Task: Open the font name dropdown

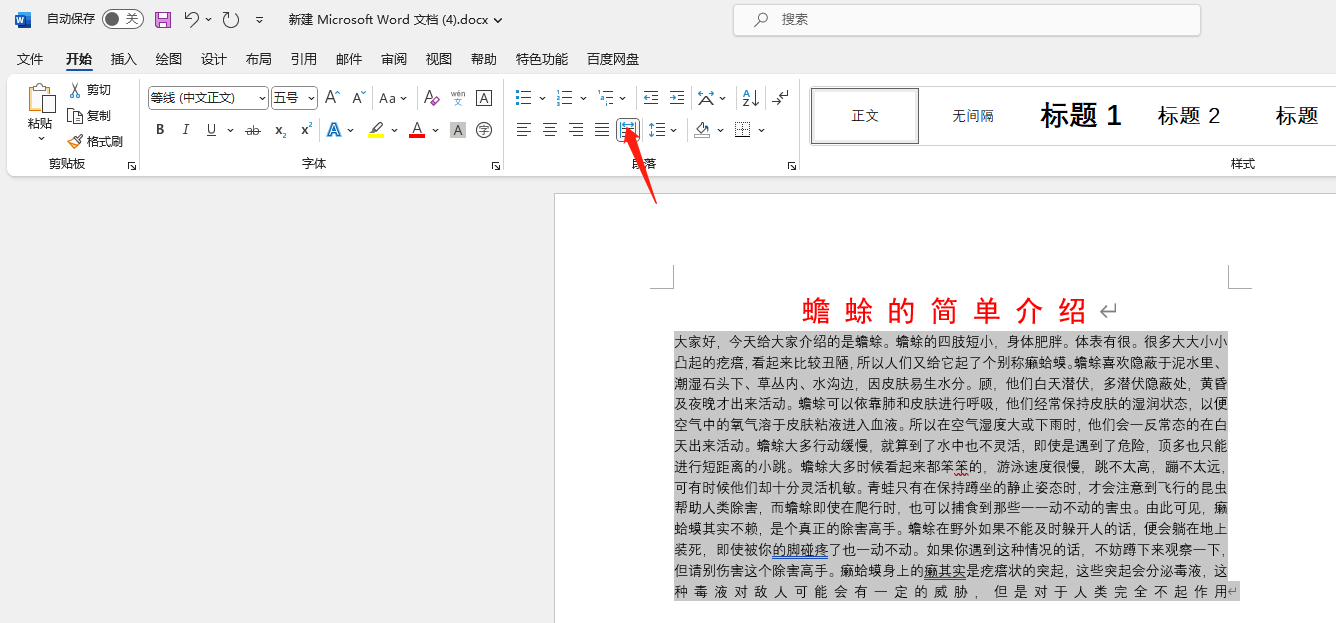Action: [x=260, y=97]
